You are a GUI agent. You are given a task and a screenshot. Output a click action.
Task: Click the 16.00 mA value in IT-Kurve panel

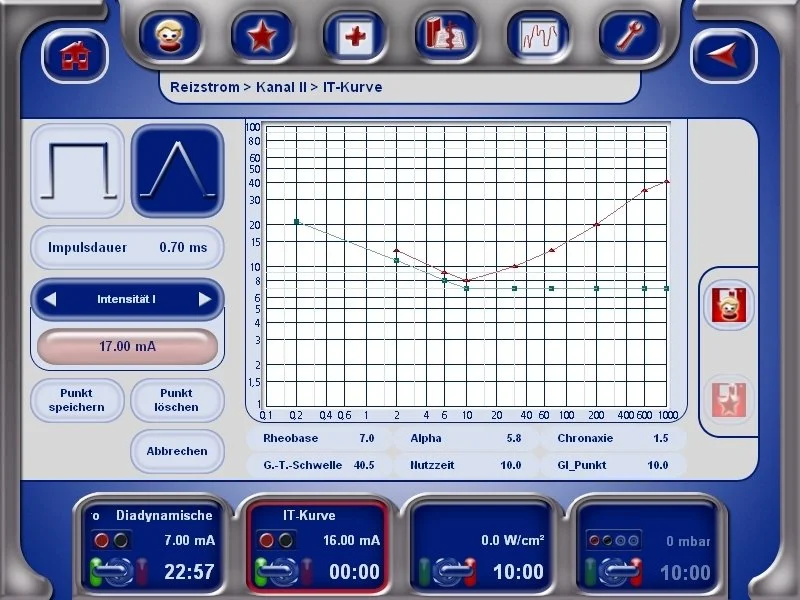coord(352,540)
